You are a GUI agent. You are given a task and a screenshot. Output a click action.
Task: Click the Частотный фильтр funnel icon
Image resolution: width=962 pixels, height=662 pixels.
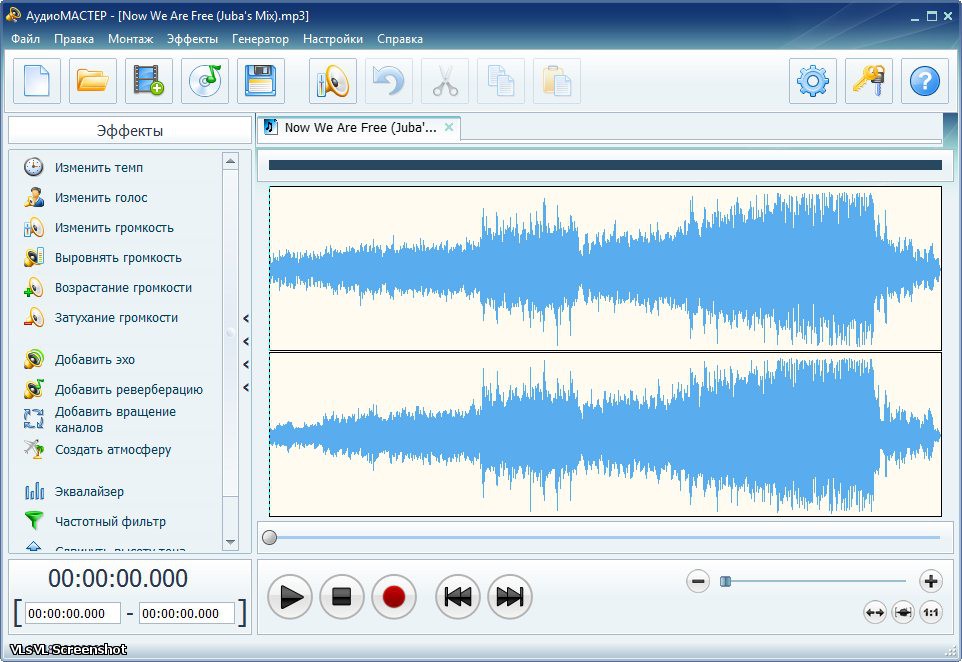34,521
